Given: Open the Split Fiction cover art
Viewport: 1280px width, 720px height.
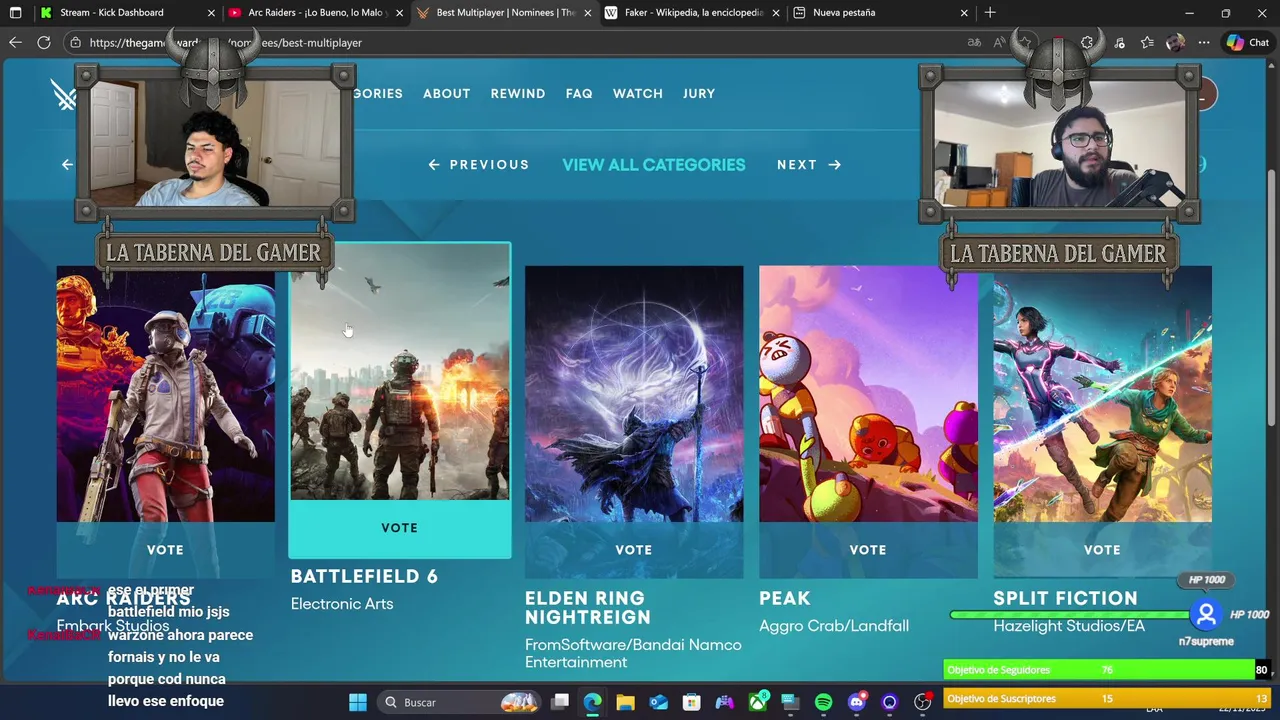Looking at the screenshot, I should pos(1102,394).
